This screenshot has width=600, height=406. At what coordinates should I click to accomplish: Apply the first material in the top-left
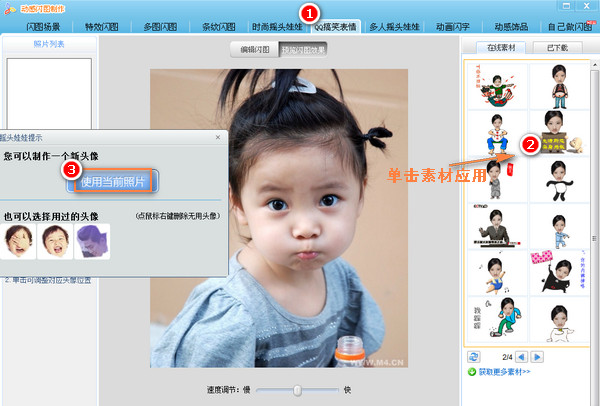point(492,83)
